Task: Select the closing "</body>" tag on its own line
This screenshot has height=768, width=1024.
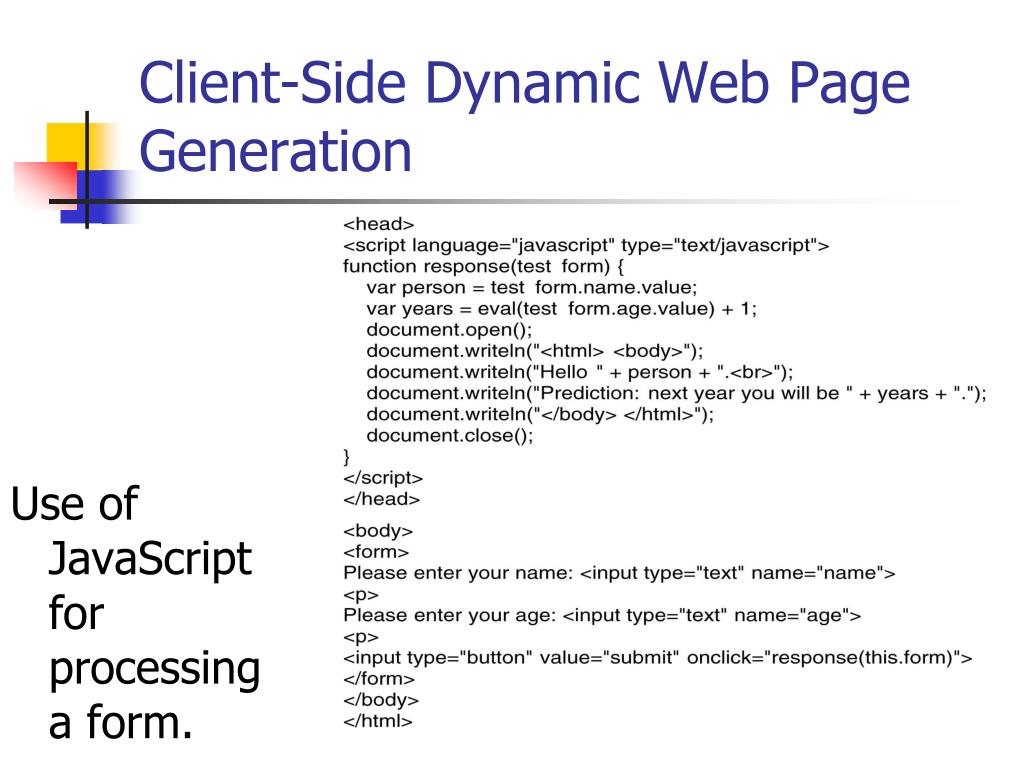Action: click(381, 699)
